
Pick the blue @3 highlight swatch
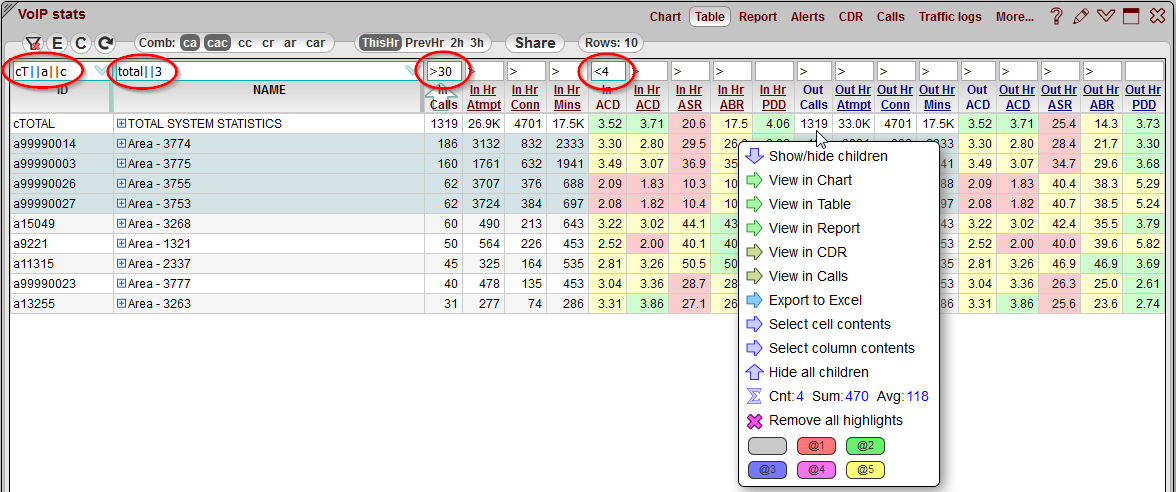point(767,470)
